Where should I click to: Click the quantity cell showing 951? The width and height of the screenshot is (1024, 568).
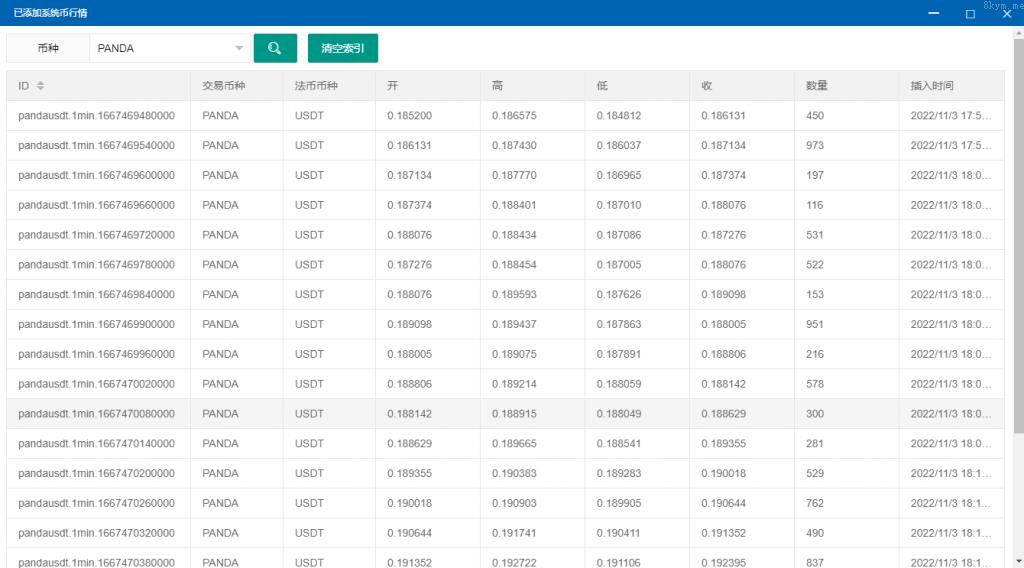[815, 325]
